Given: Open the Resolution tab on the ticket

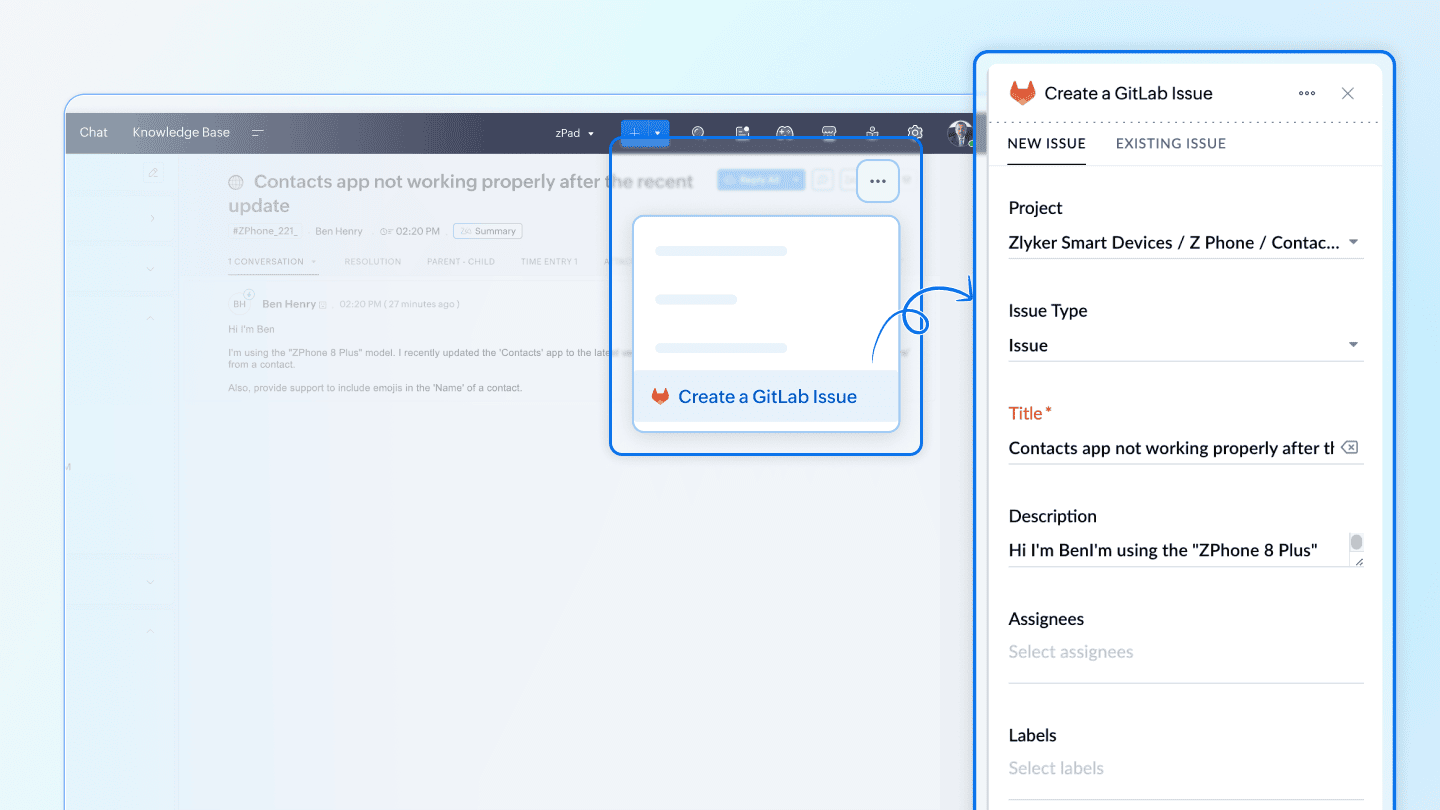Looking at the screenshot, I should (372, 262).
